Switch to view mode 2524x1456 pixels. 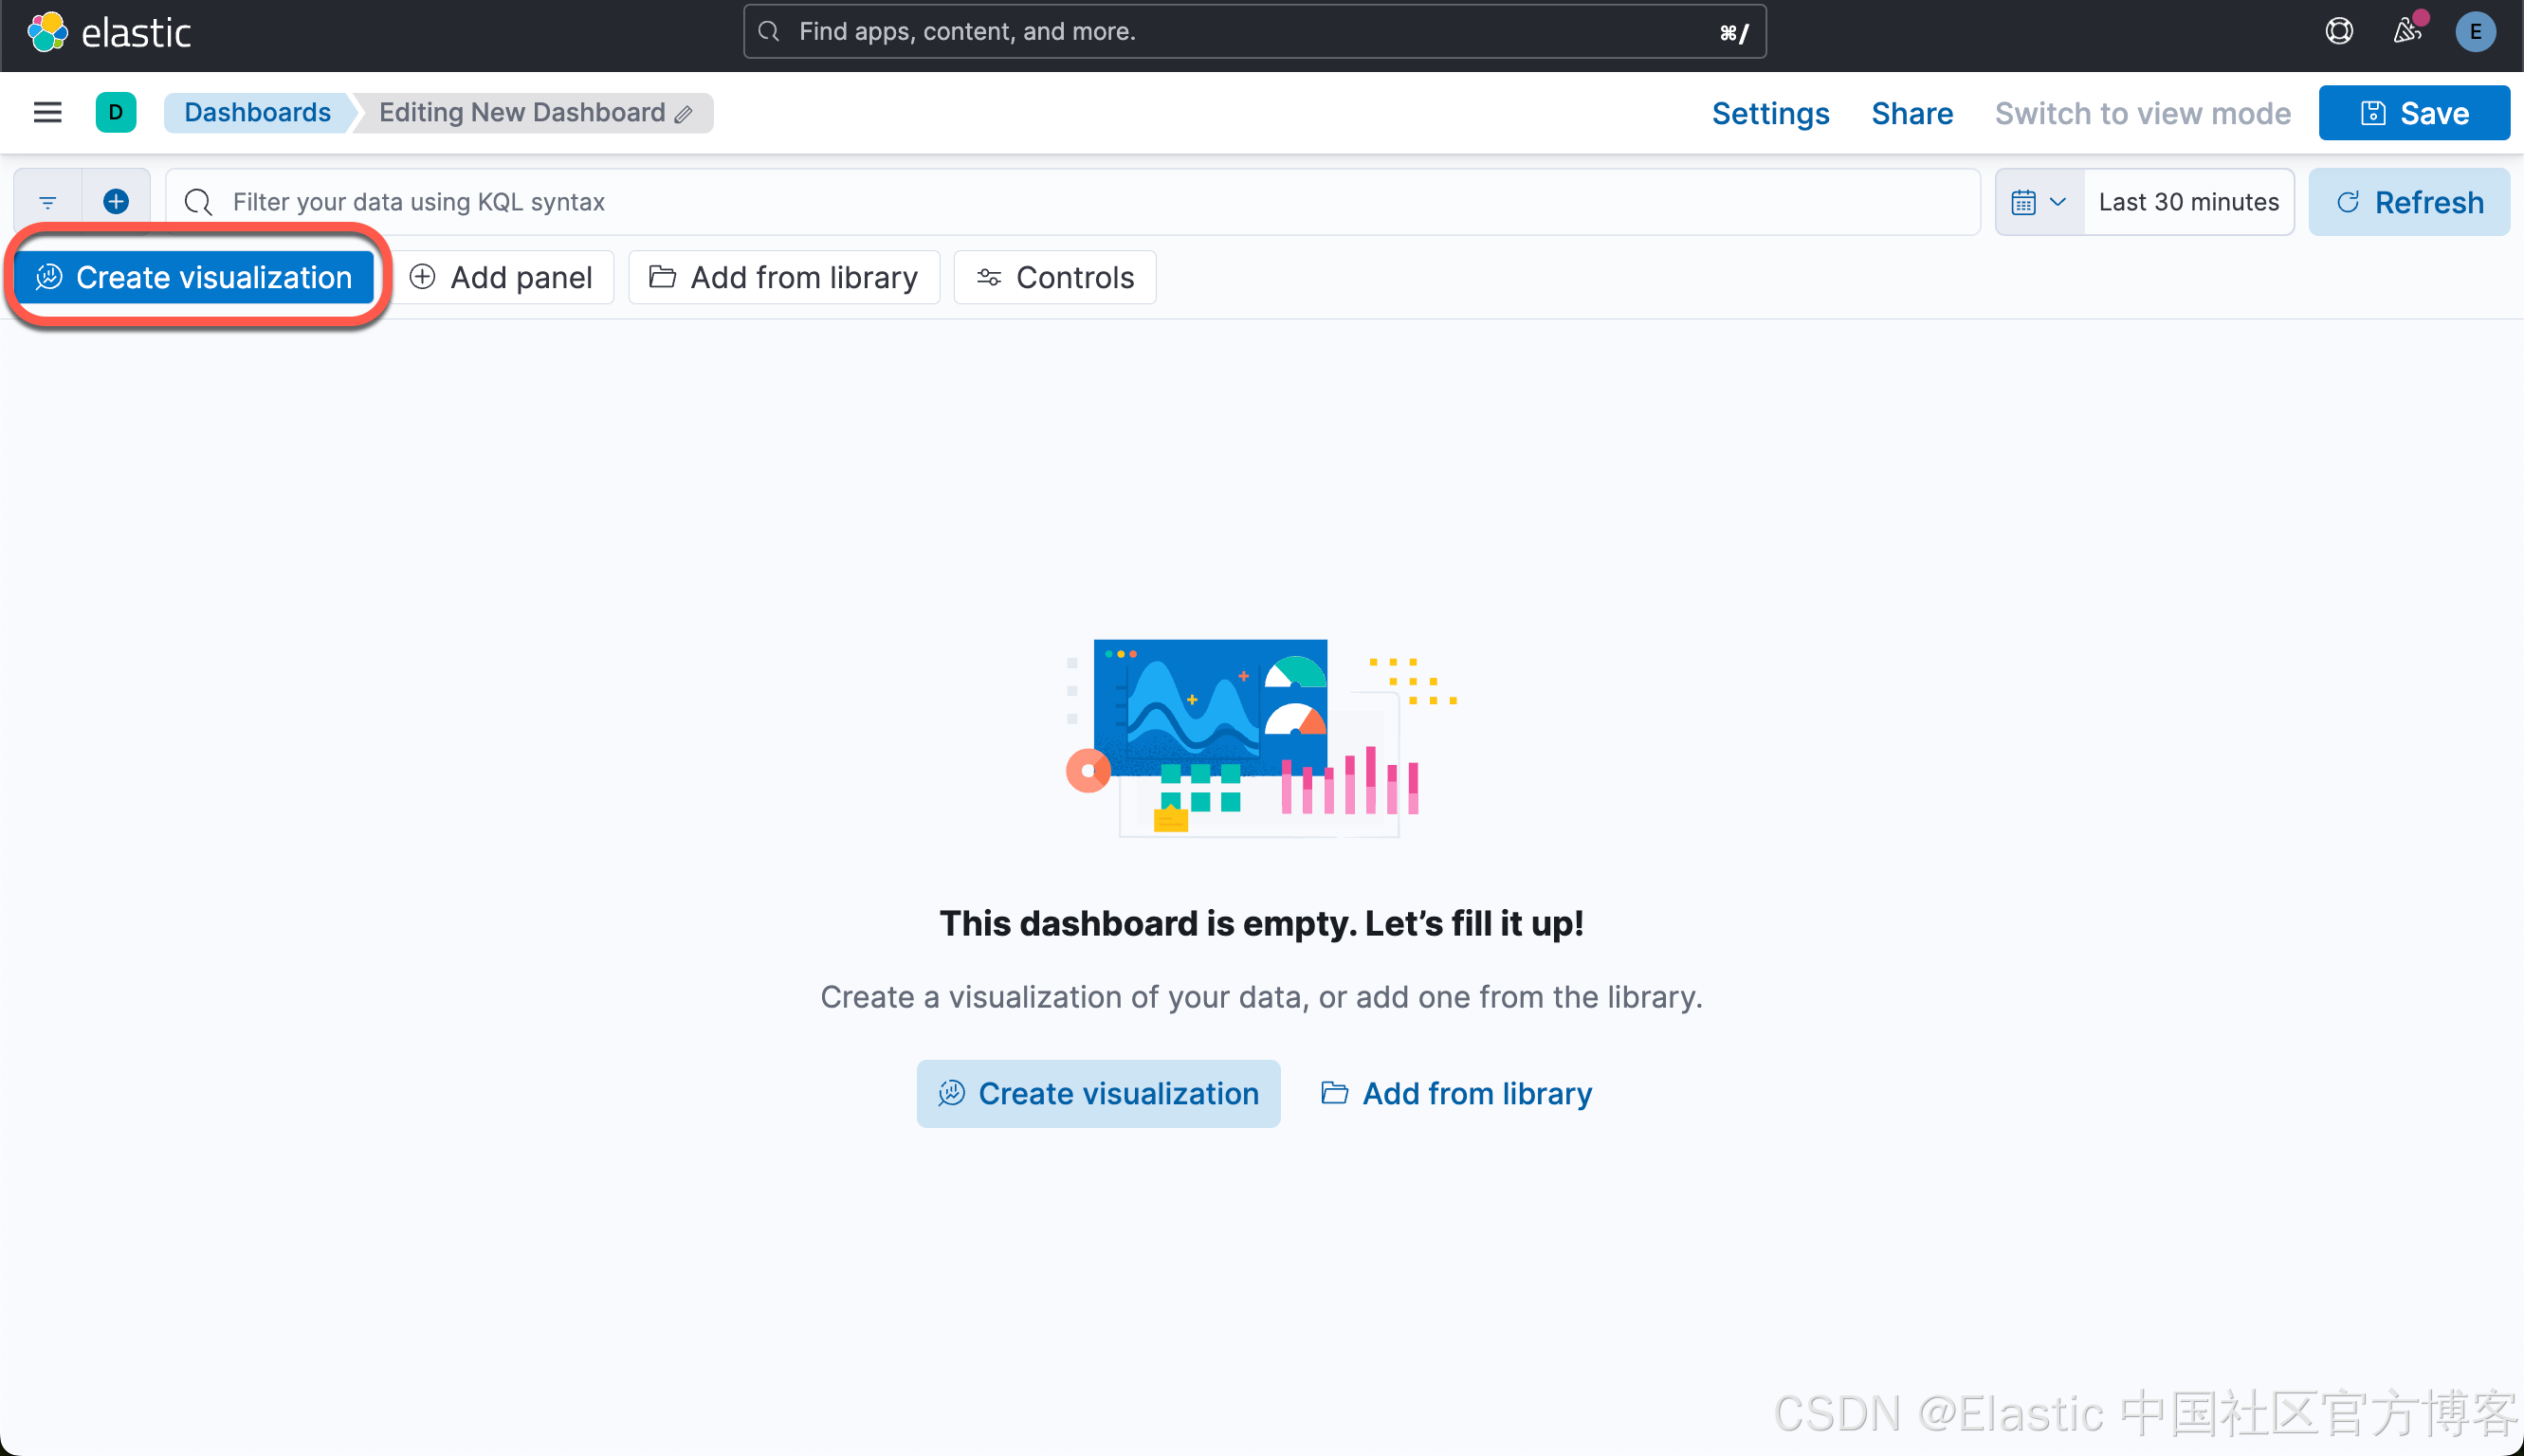point(2142,113)
